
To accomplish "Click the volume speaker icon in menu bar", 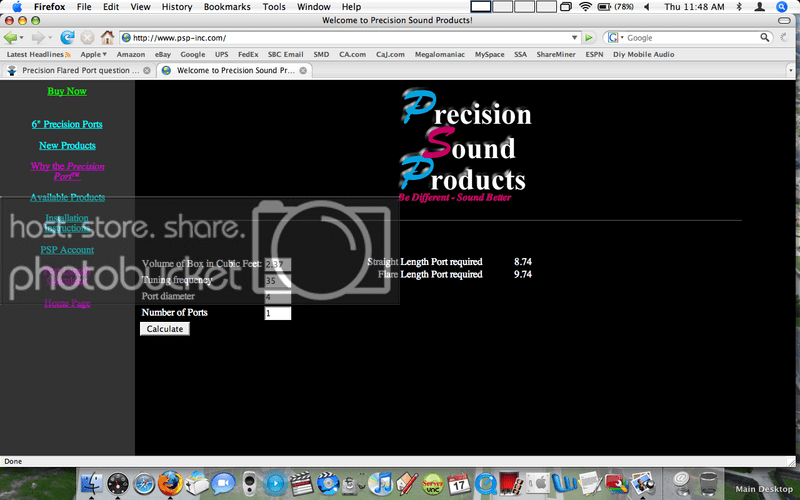I will click(x=647, y=7).
